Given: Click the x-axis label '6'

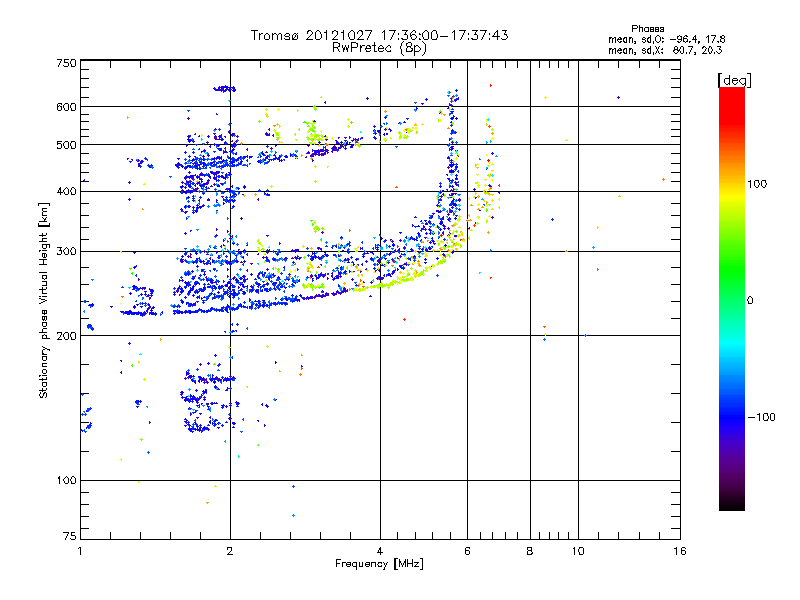Looking at the screenshot, I should 467,551.
